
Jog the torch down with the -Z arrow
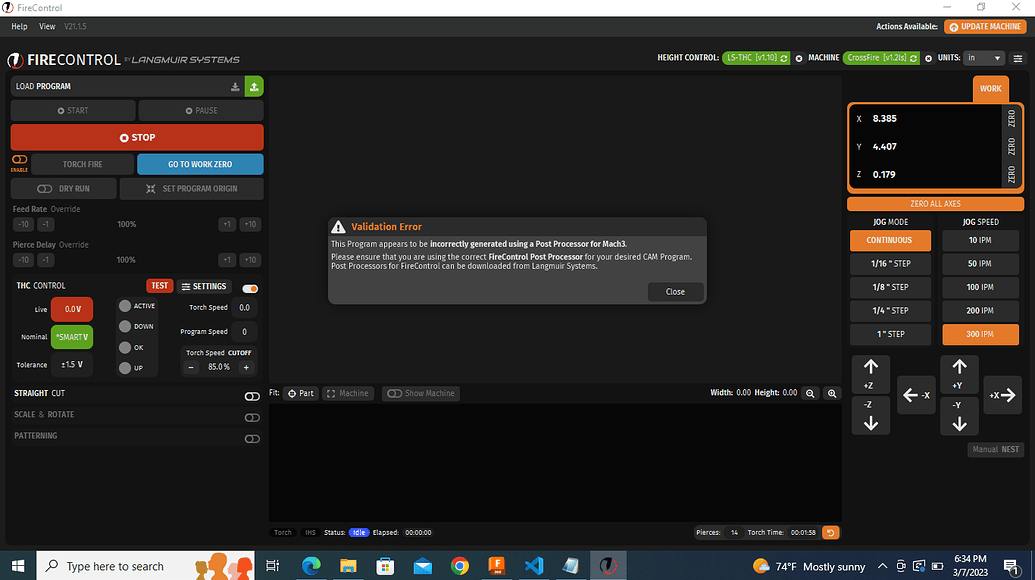pos(870,415)
